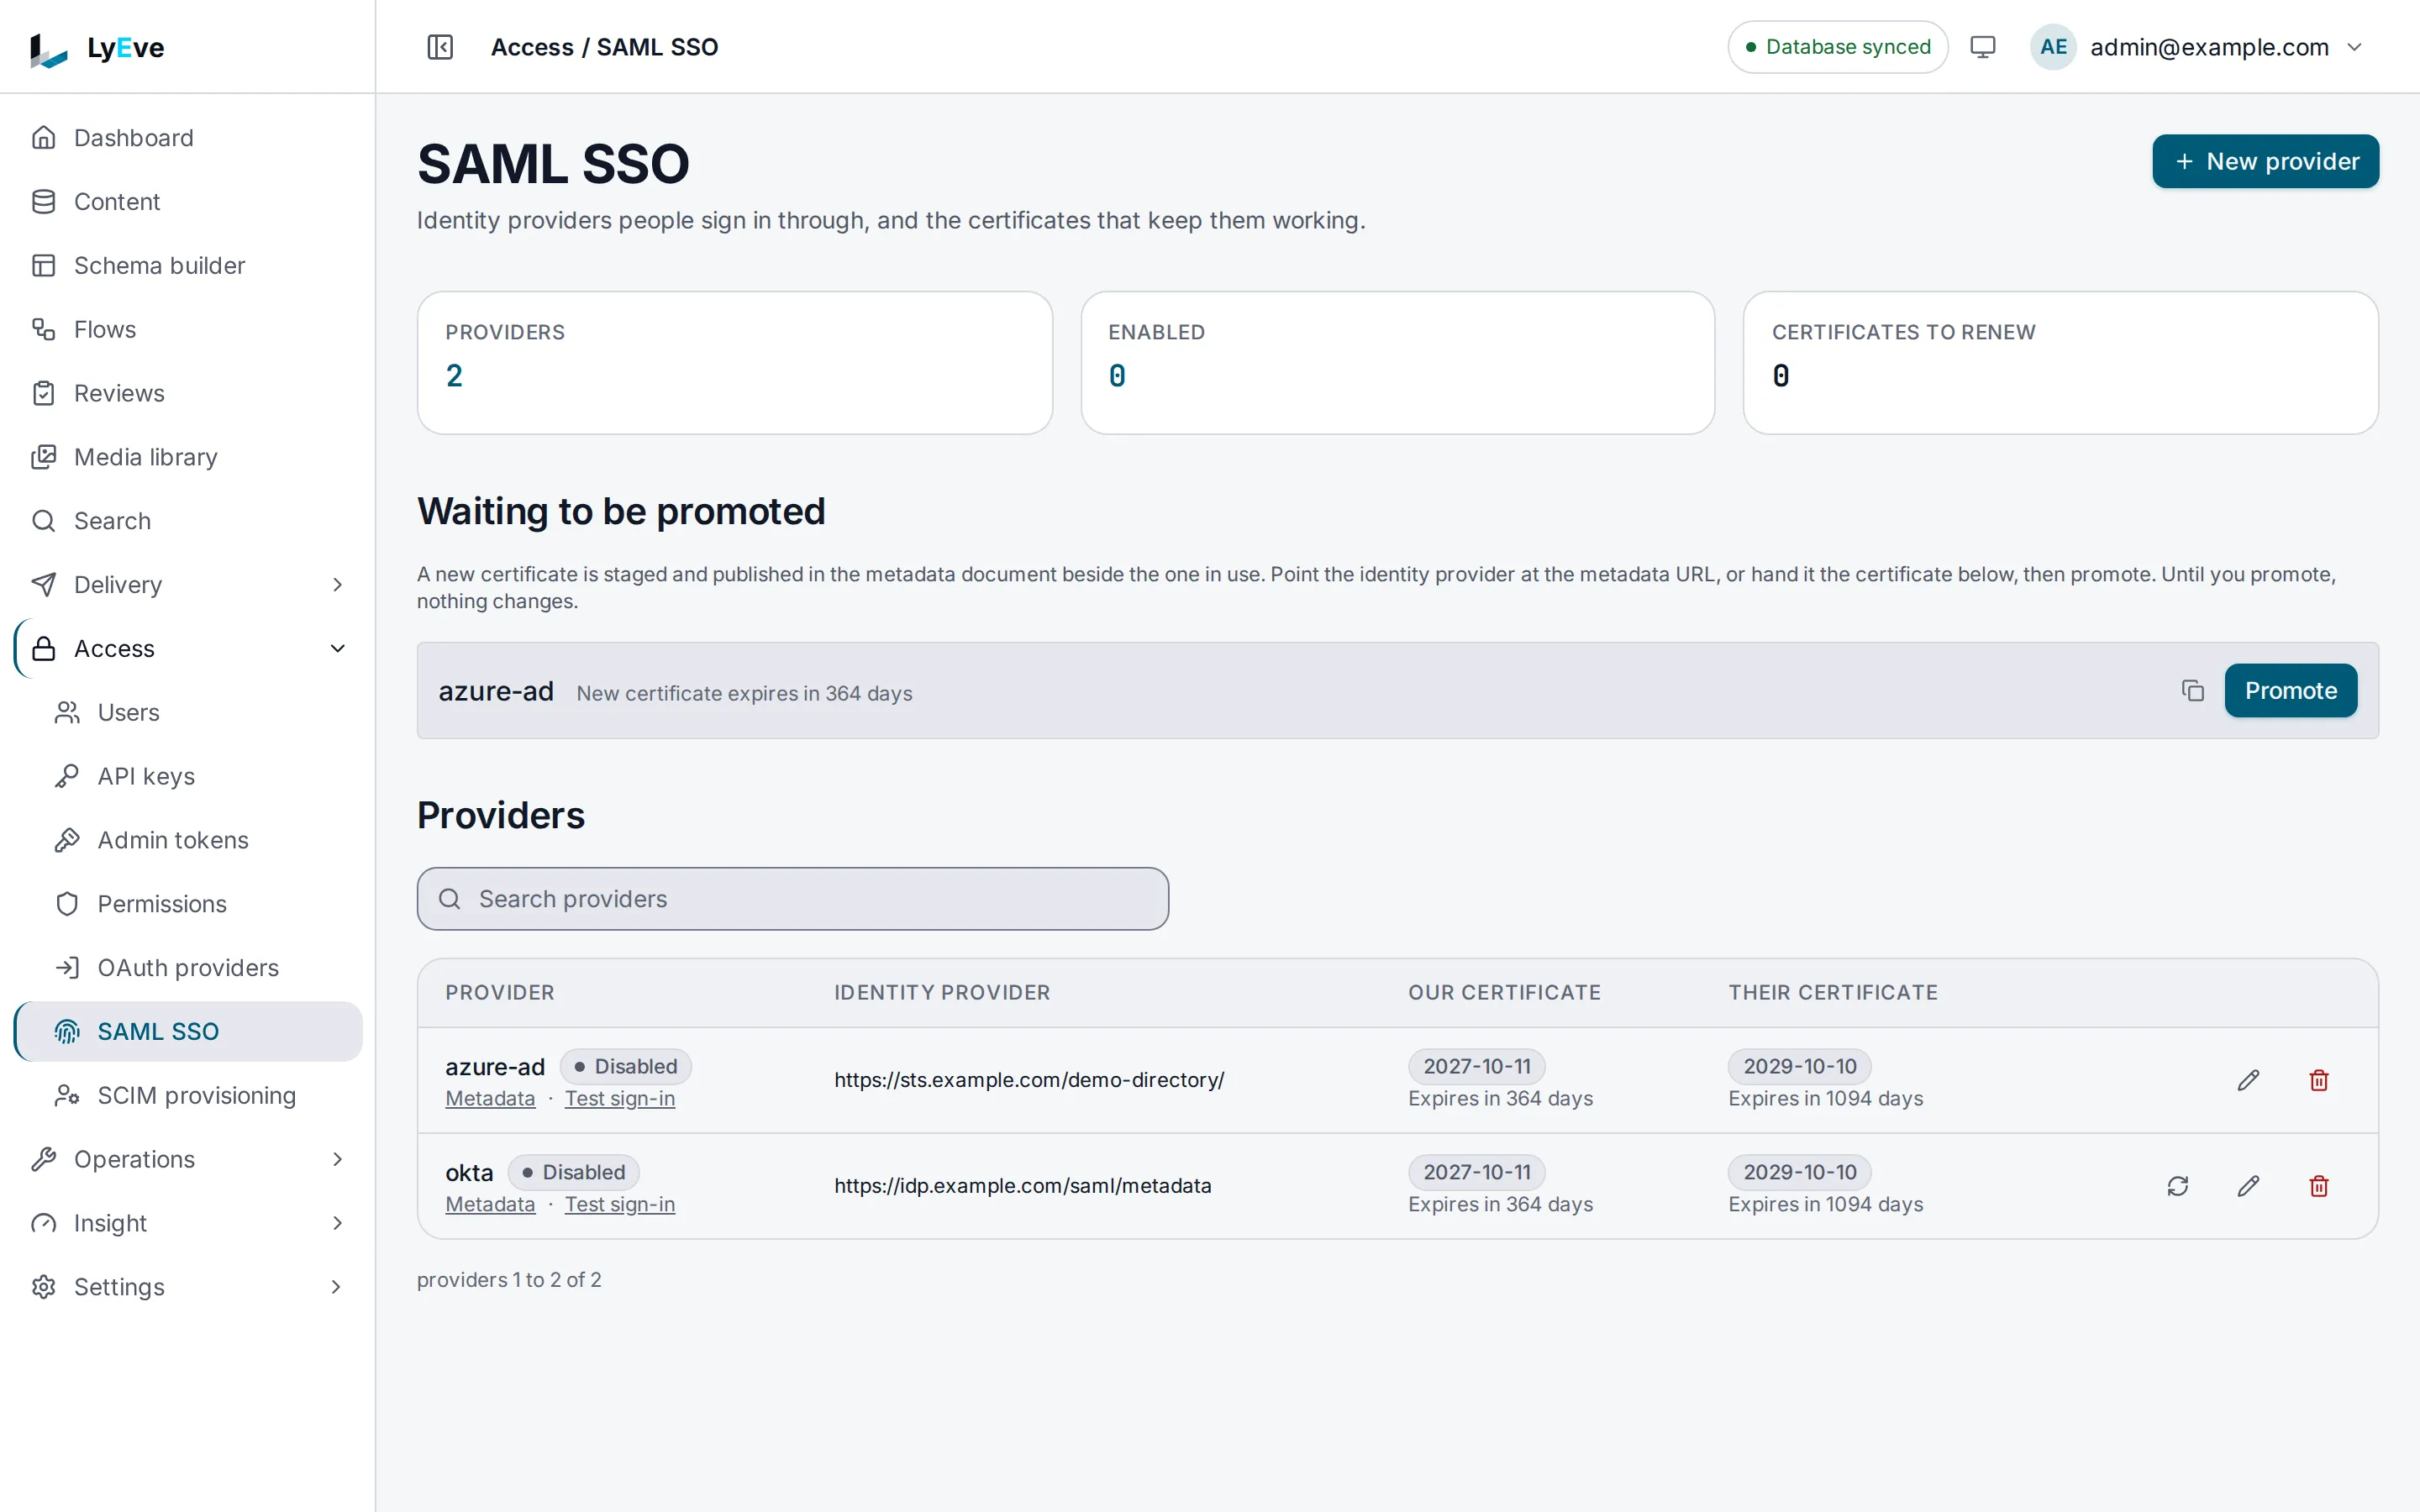The image size is (2420, 1512).
Task: Open OAuth providers
Action: click(x=188, y=968)
